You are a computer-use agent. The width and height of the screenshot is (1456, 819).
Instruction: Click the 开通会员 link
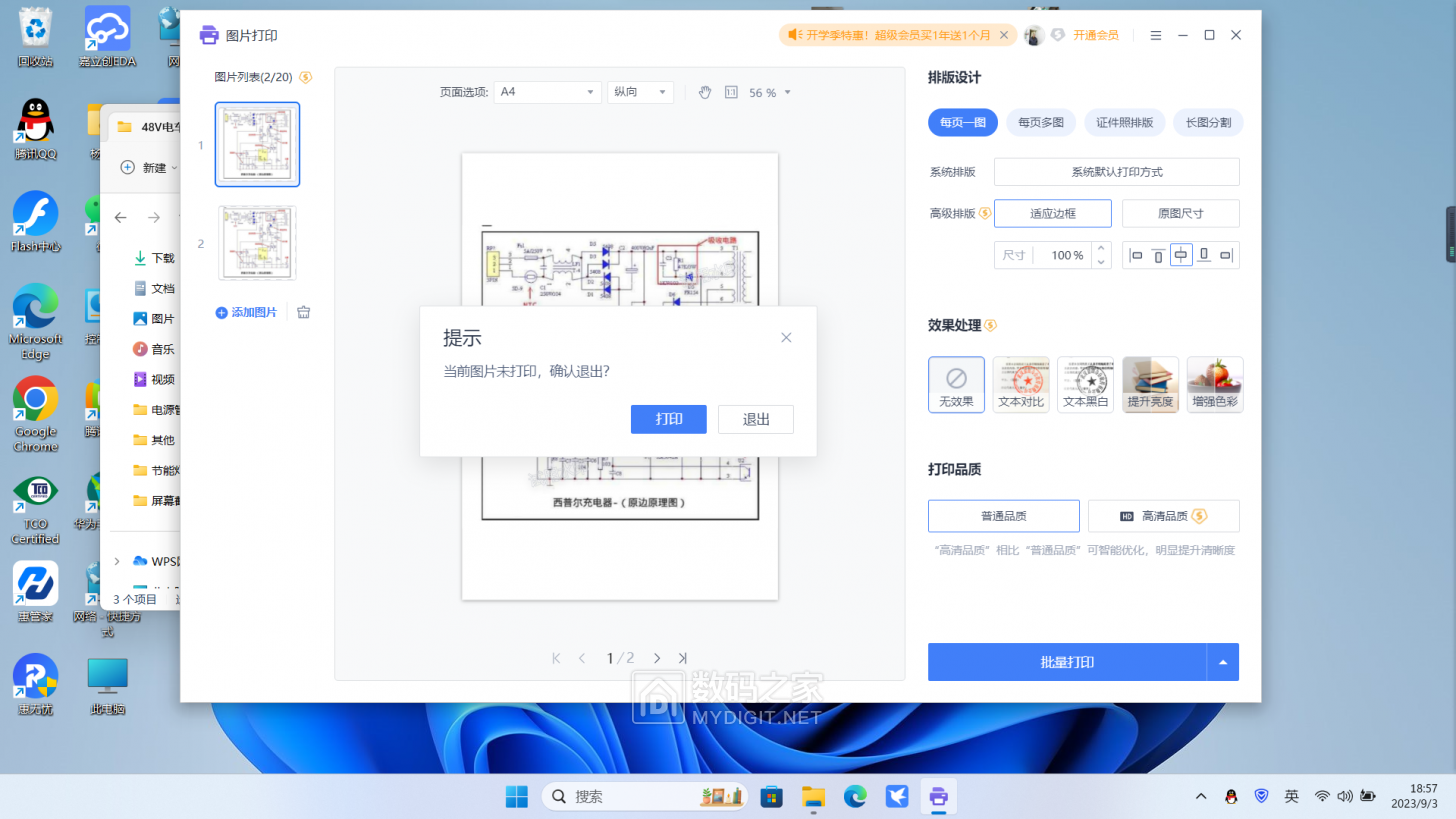tap(1096, 35)
